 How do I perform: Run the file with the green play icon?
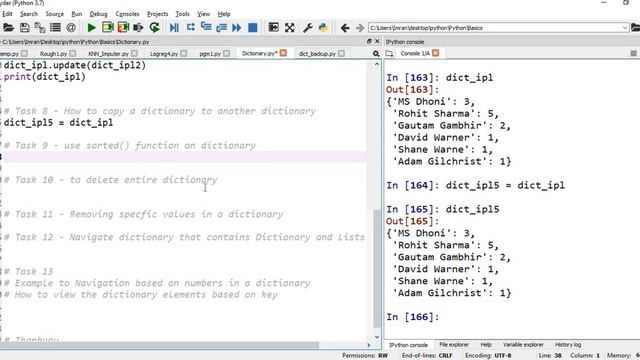tap(91, 28)
